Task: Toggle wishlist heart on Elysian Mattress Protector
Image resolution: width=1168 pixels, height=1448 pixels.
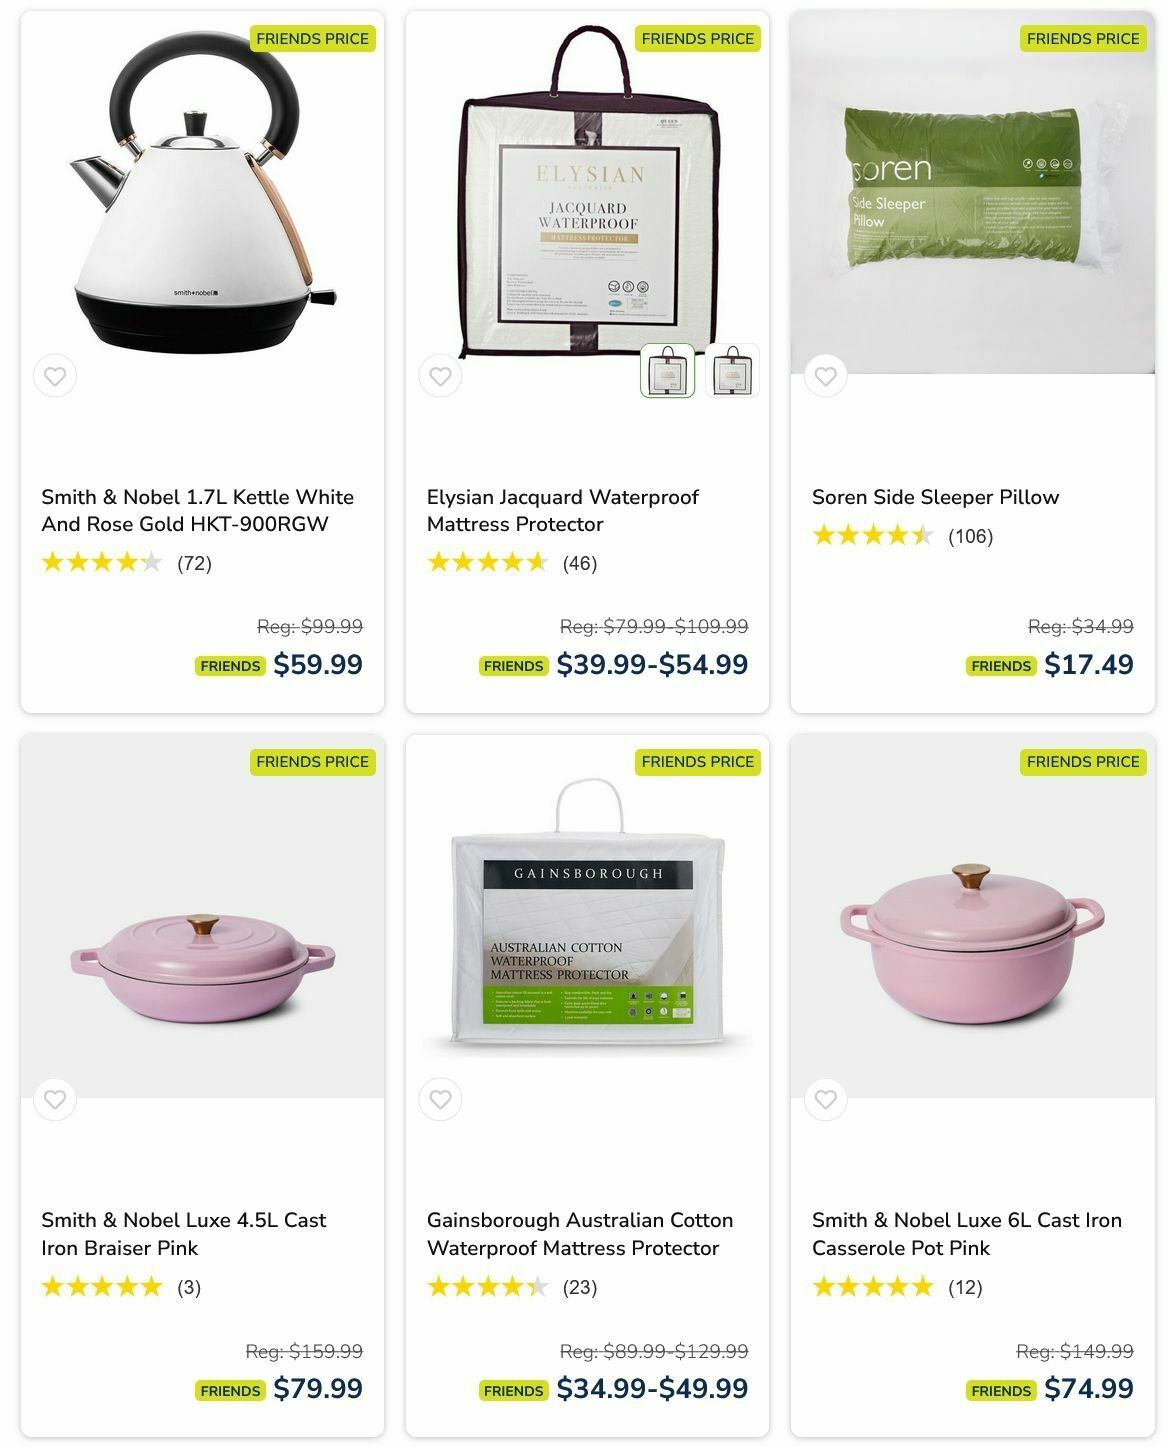Action: [440, 377]
